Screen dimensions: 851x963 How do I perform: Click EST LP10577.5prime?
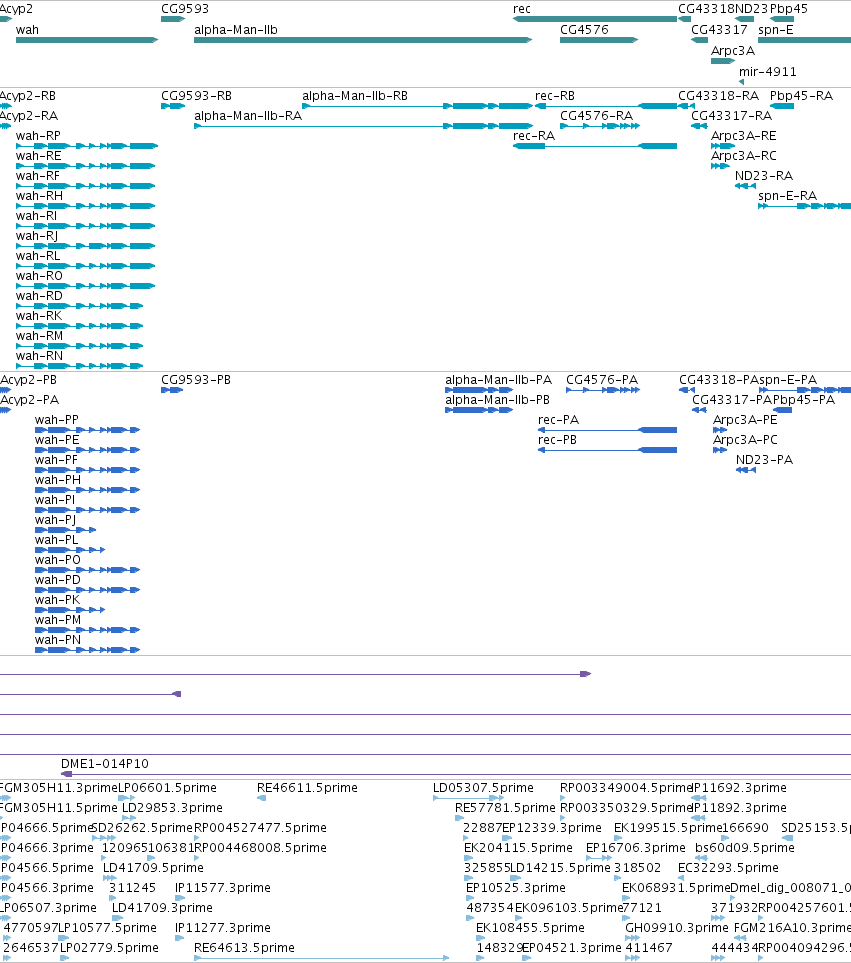(64, 938)
